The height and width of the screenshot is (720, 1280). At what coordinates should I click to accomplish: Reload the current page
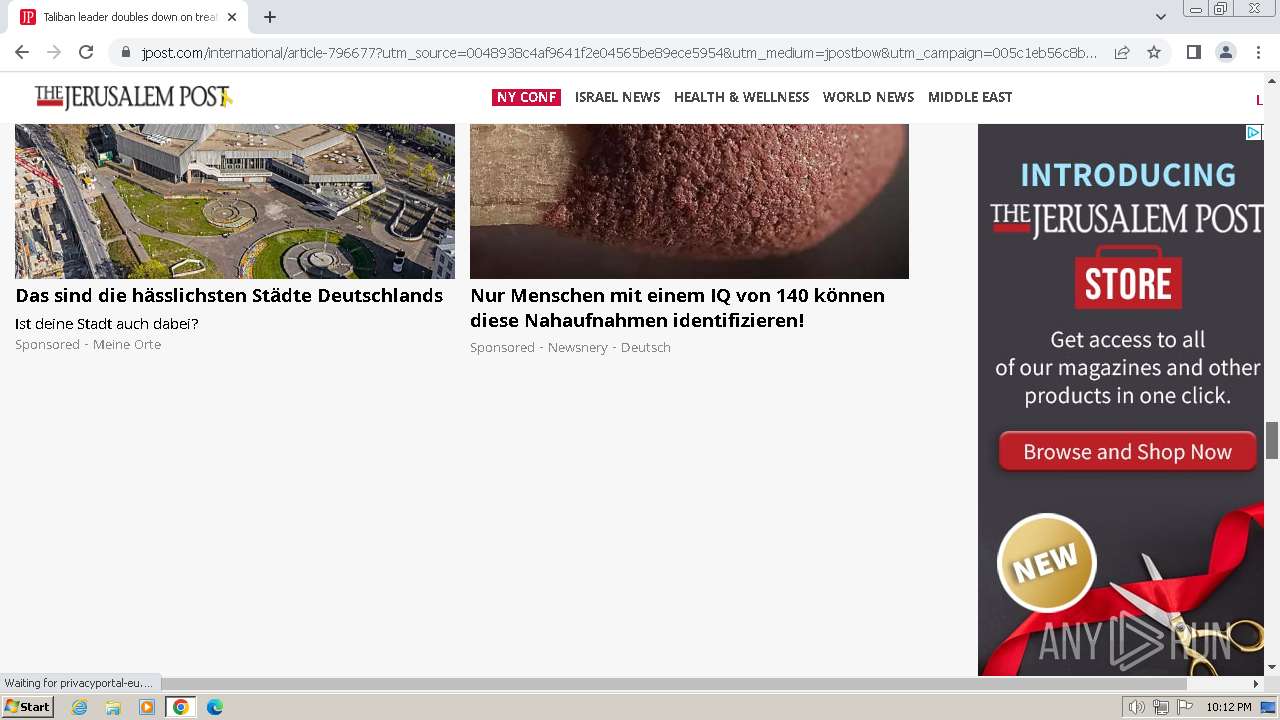click(86, 52)
